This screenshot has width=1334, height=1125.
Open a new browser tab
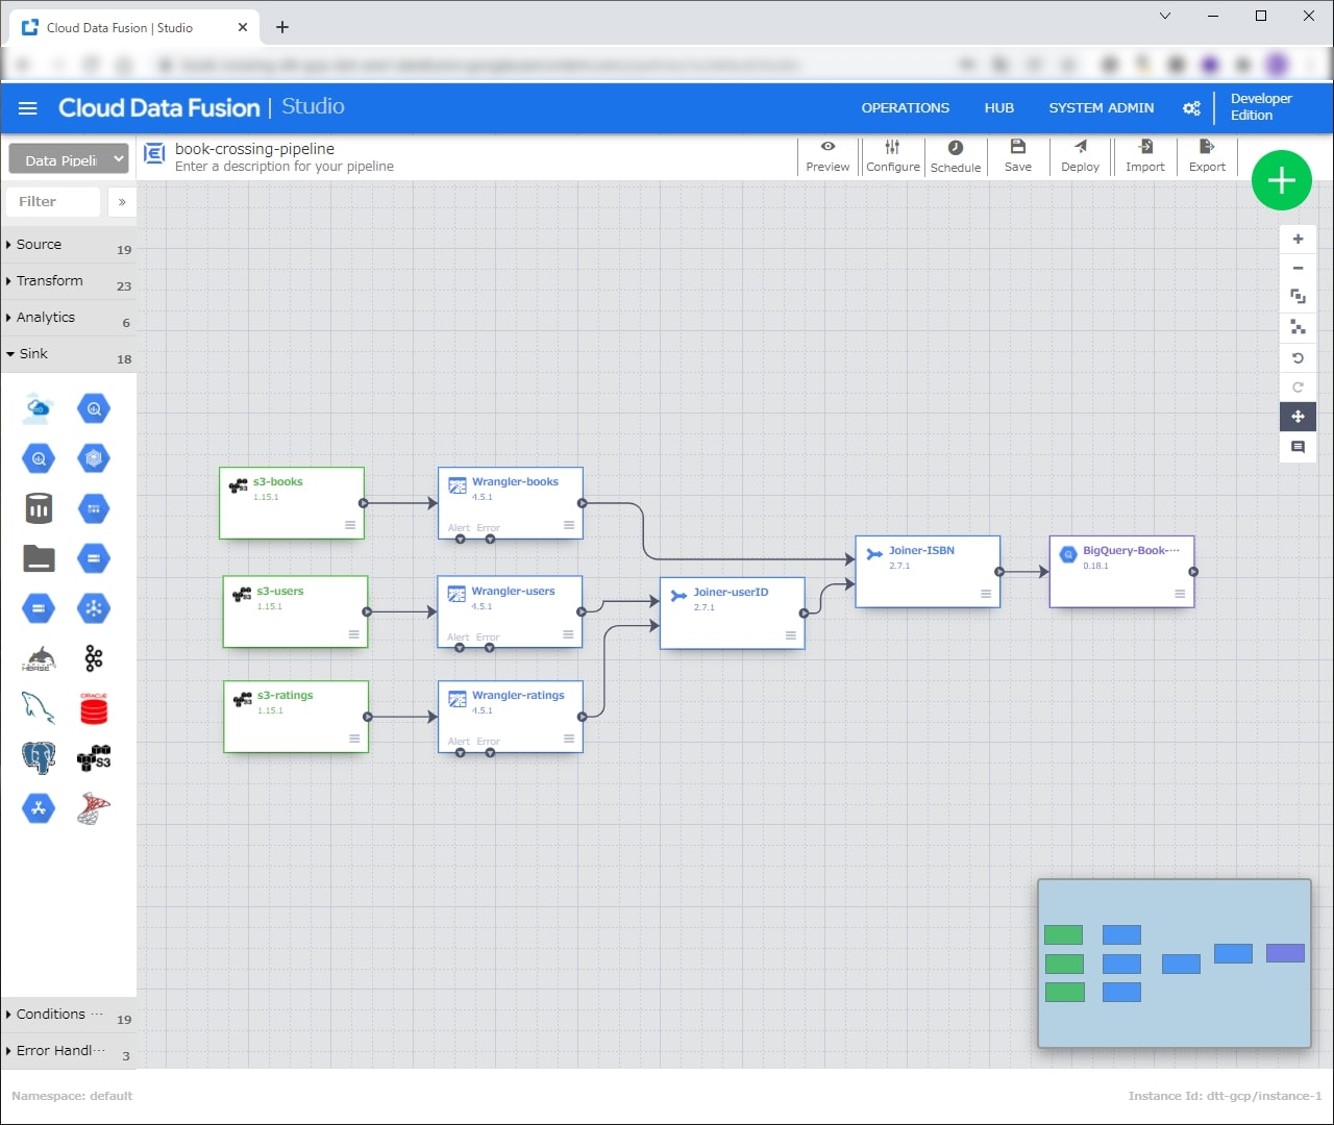[x=282, y=27]
